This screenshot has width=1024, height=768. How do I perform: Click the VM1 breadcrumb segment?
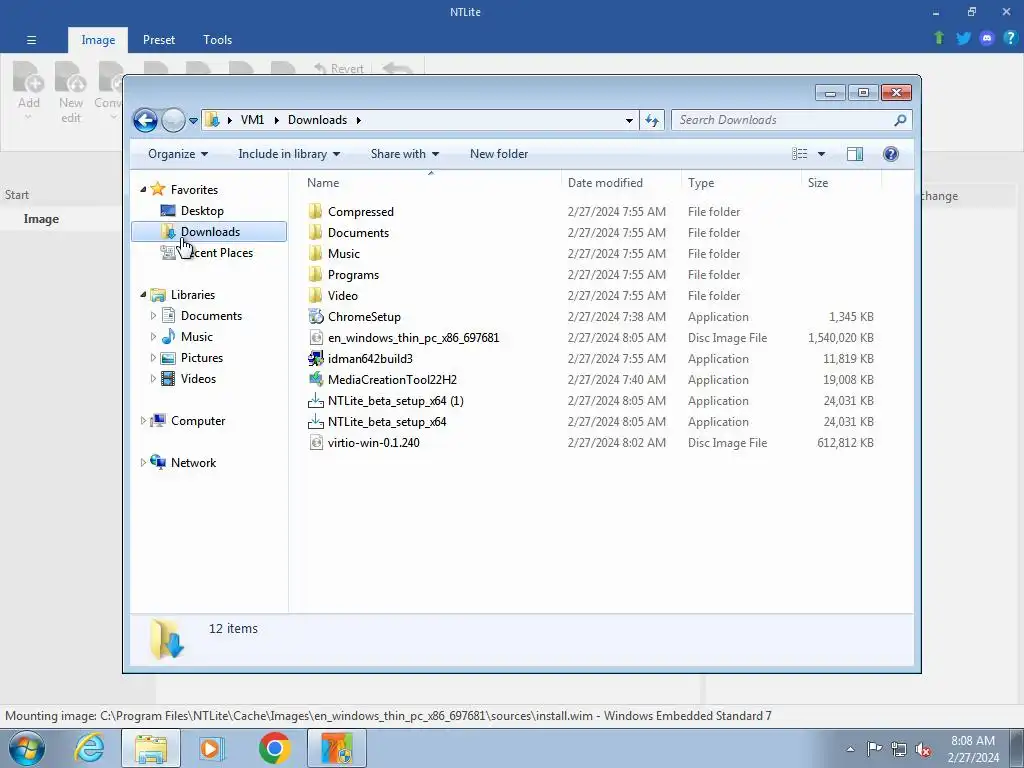point(252,120)
